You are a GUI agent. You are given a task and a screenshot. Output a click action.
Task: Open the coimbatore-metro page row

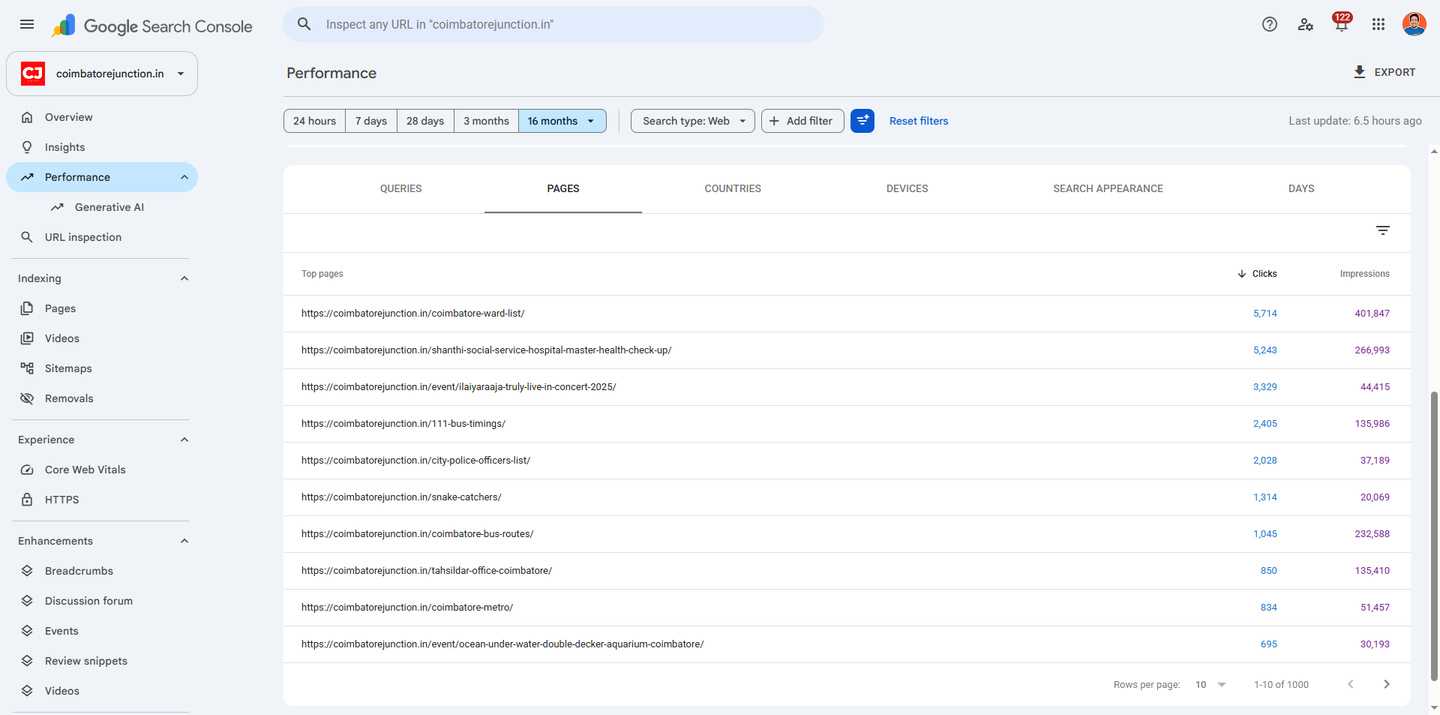pyautogui.click(x=847, y=607)
